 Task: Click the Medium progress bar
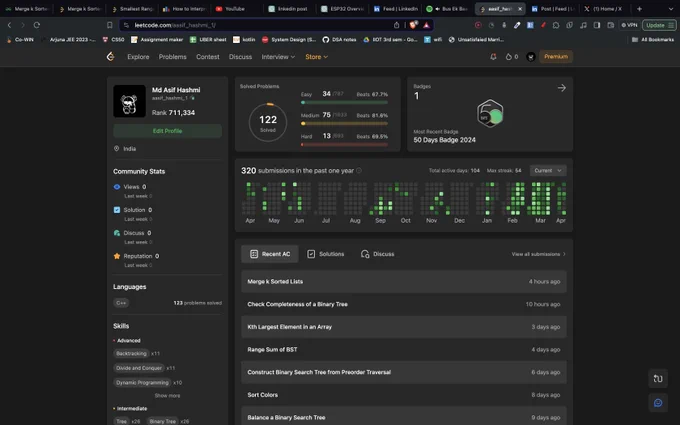point(344,124)
